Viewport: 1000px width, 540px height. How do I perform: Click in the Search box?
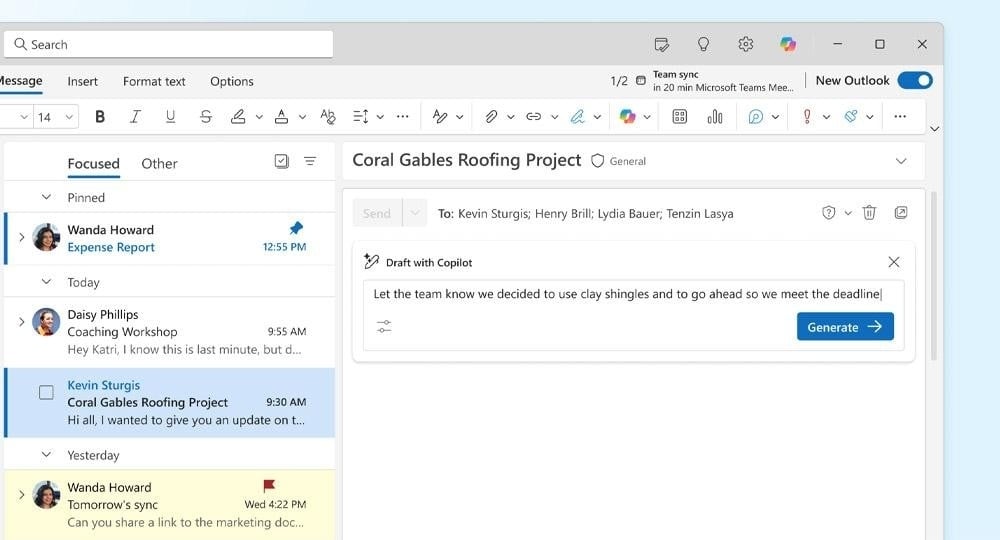[168, 44]
